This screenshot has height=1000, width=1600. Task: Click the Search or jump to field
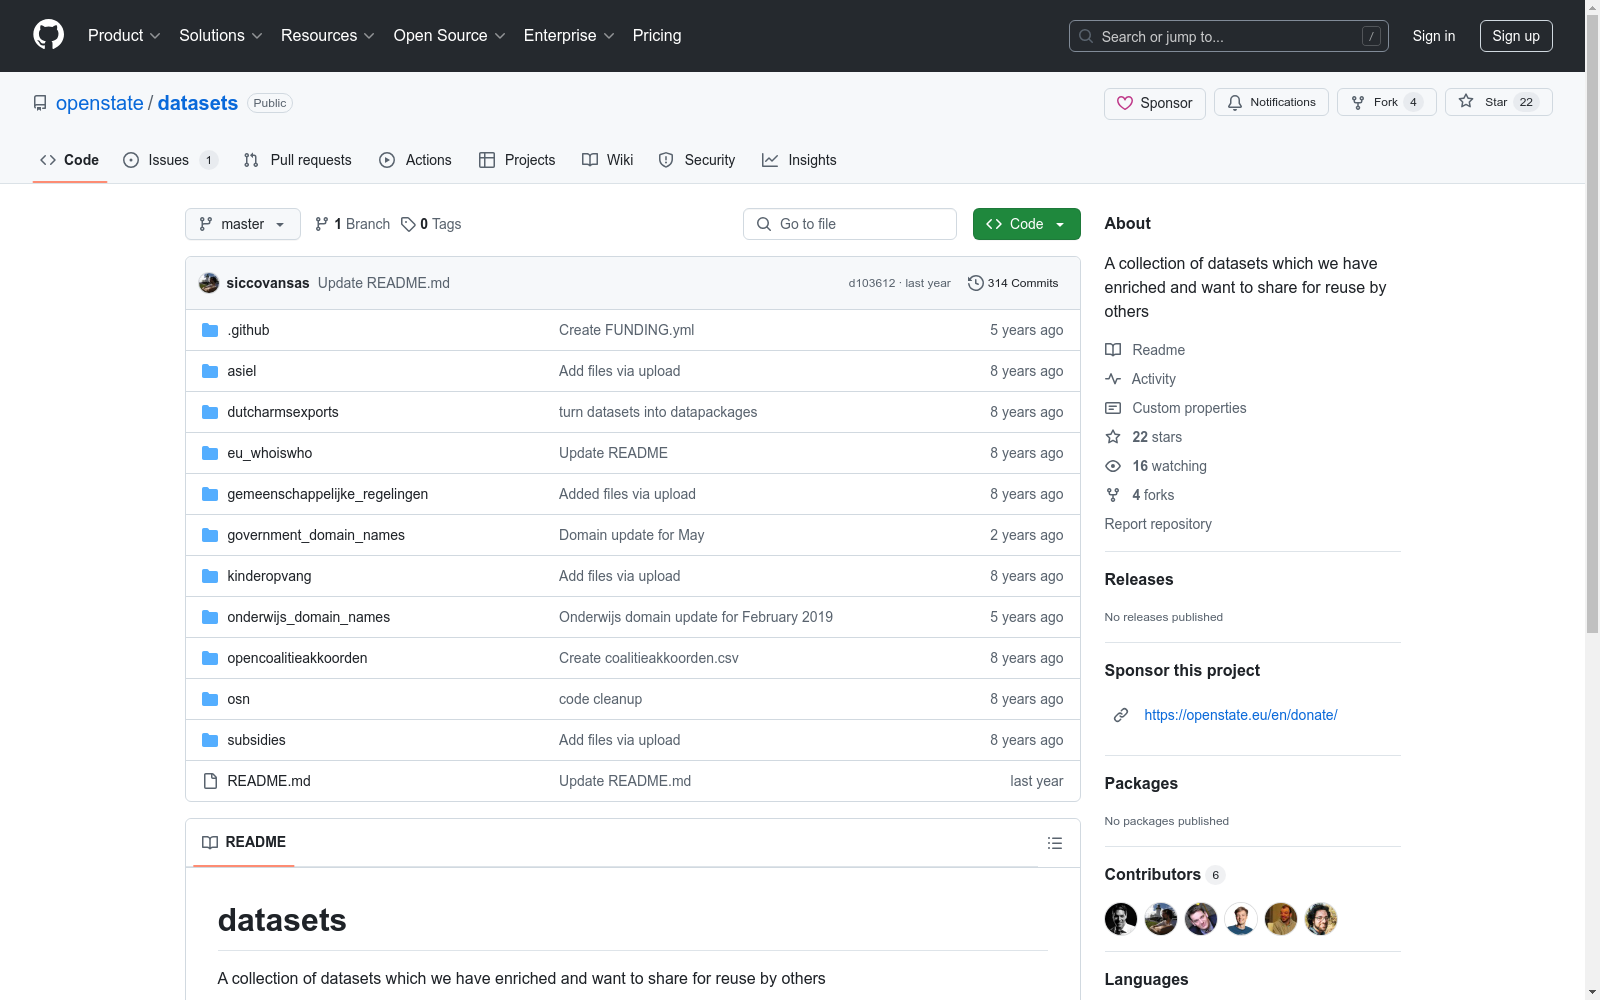(x=1229, y=36)
